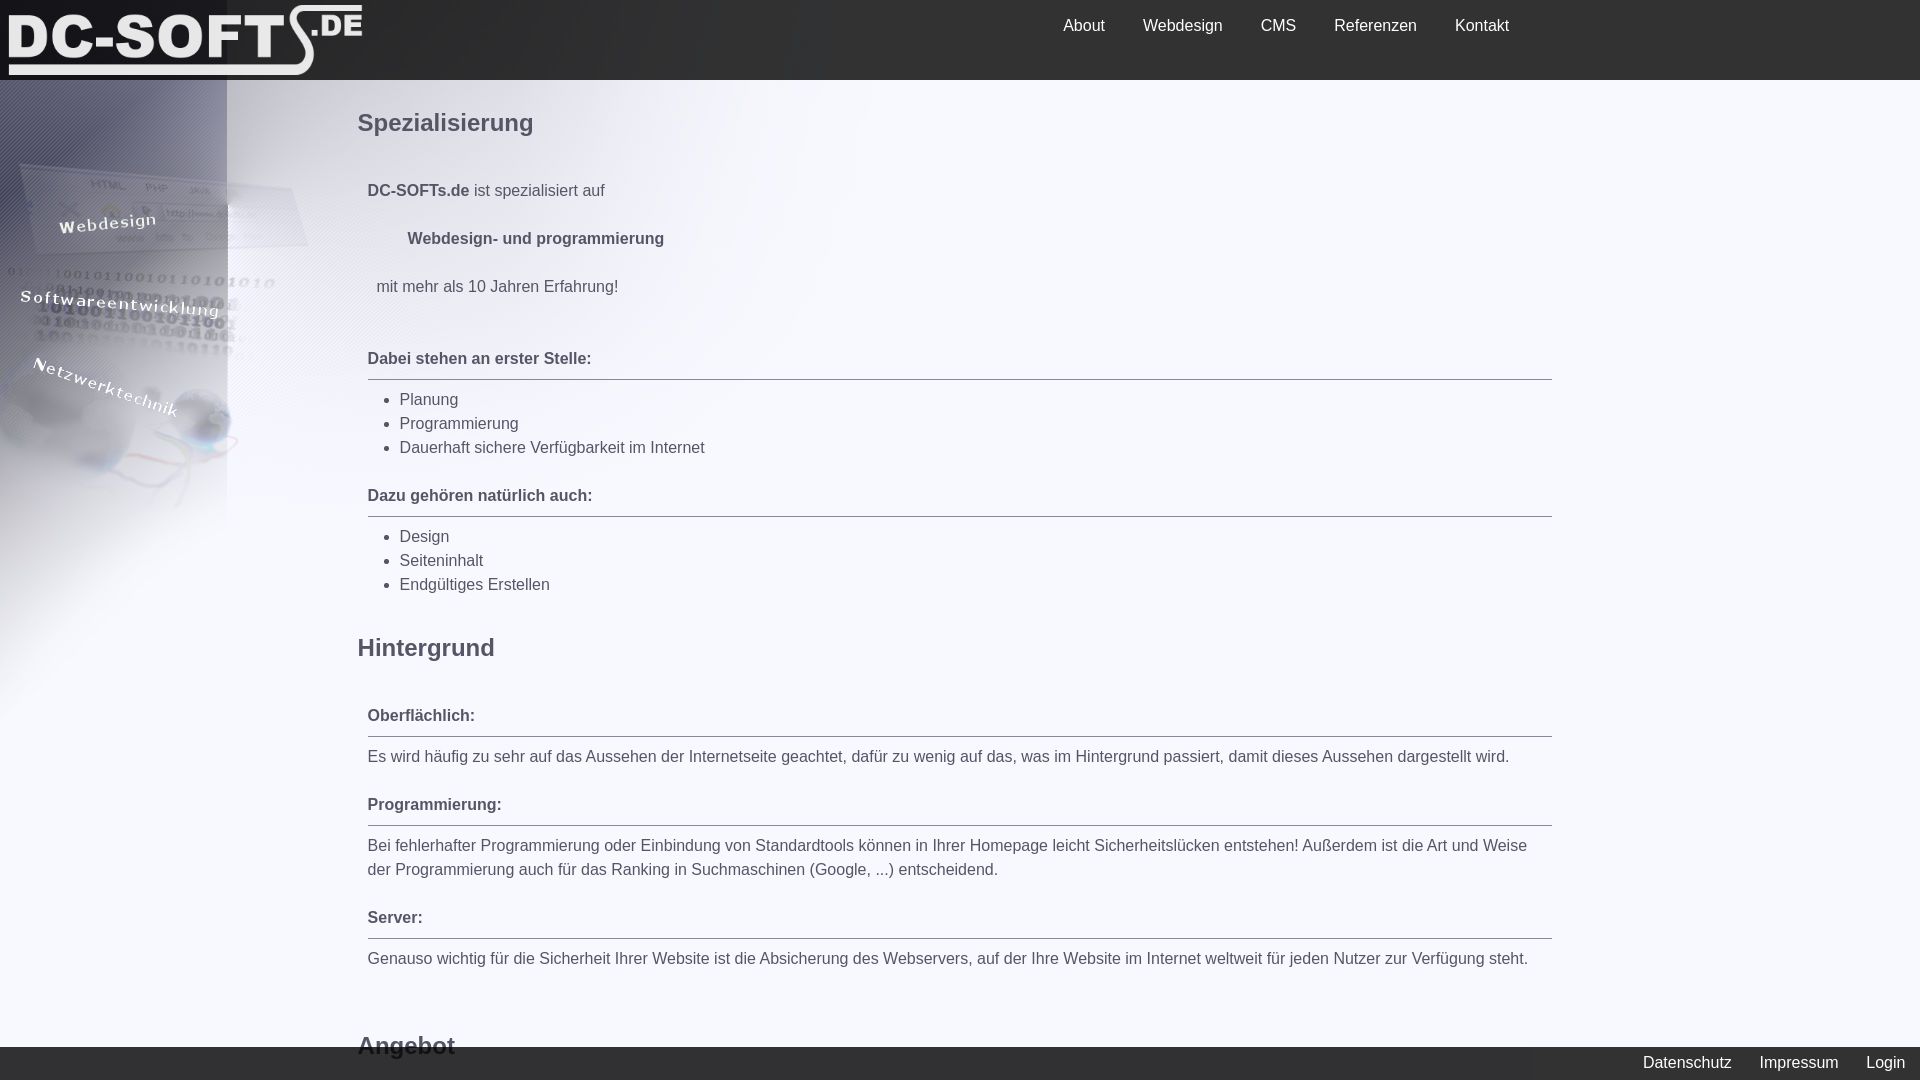Image resolution: width=1920 pixels, height=1080 pixels.
Task: Select Referenzen in the top menu
Action: point(1374,26)
